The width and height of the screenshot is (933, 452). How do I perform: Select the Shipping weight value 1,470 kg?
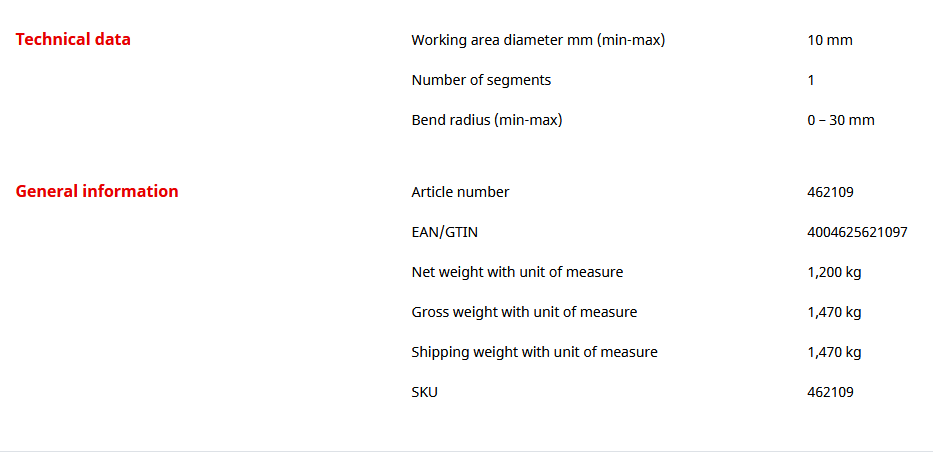[x=834, y=352]
